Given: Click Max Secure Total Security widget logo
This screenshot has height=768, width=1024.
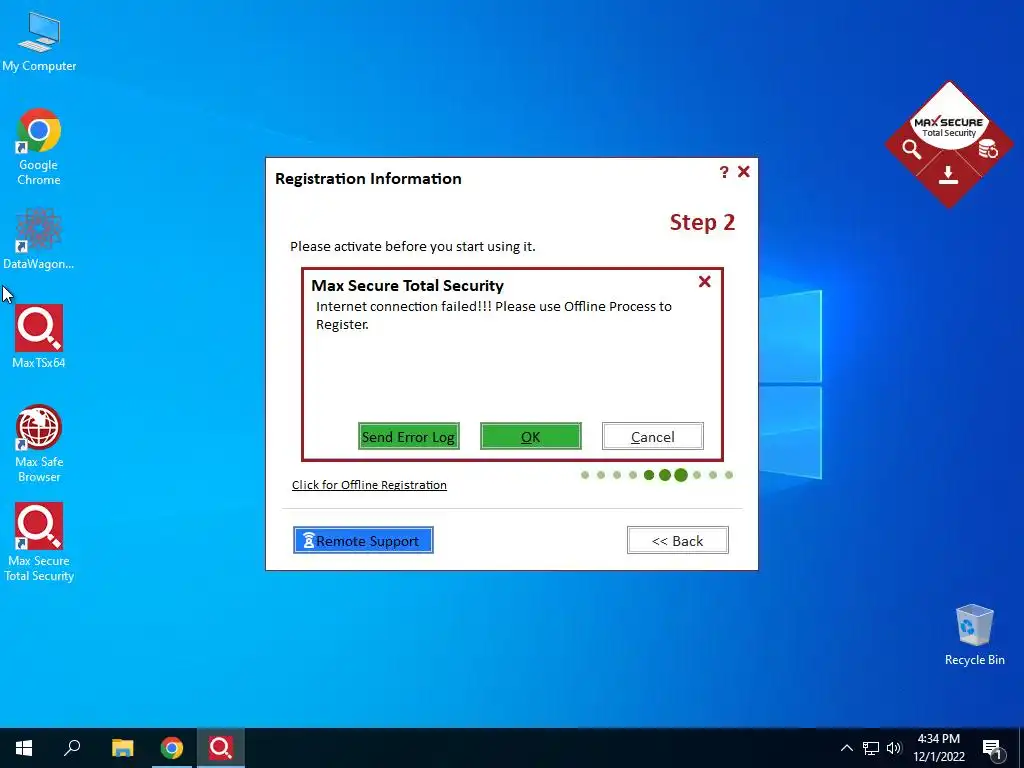Looking at the screenshot, I should (949, 126).
